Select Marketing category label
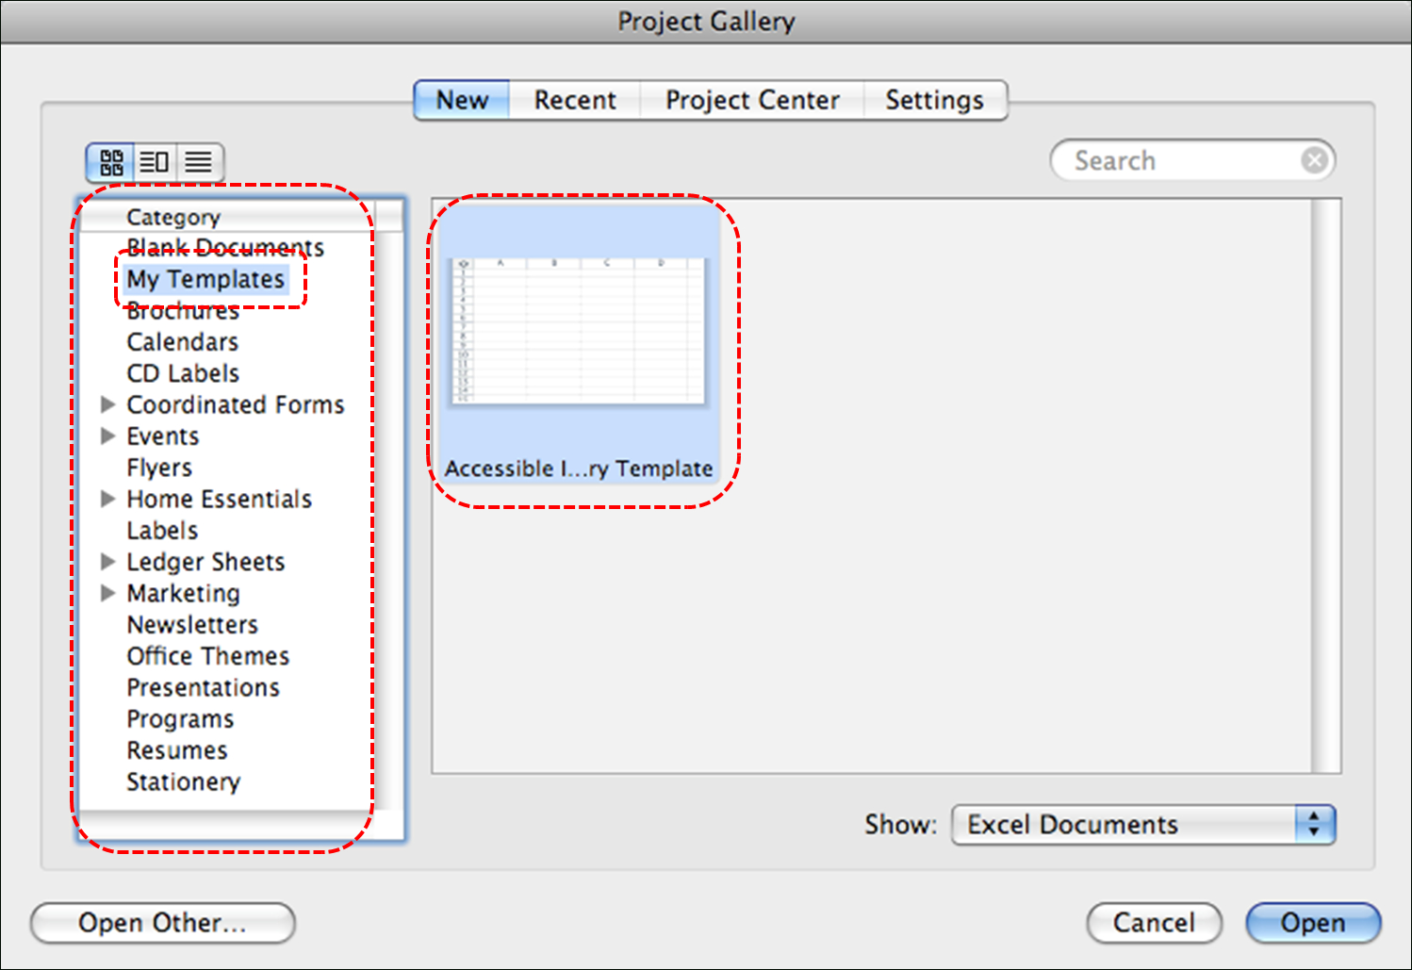Viewport: 1412px width, 970px height. click(x=183, y=593)
